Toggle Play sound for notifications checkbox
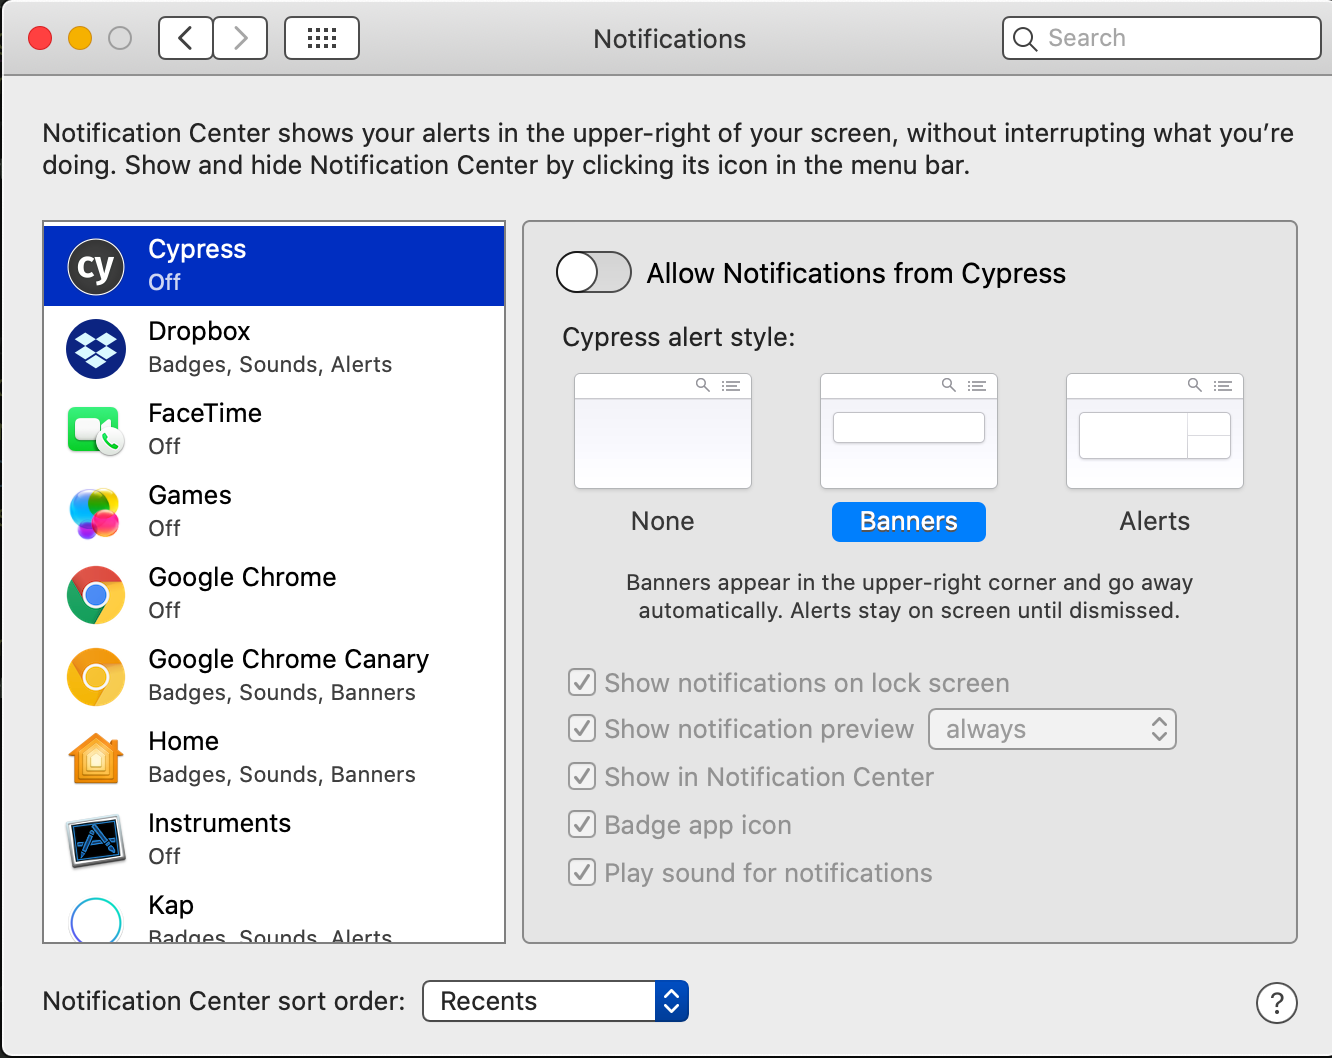The height and width of the screenshot is (1058, 1332). pos(582,872)
